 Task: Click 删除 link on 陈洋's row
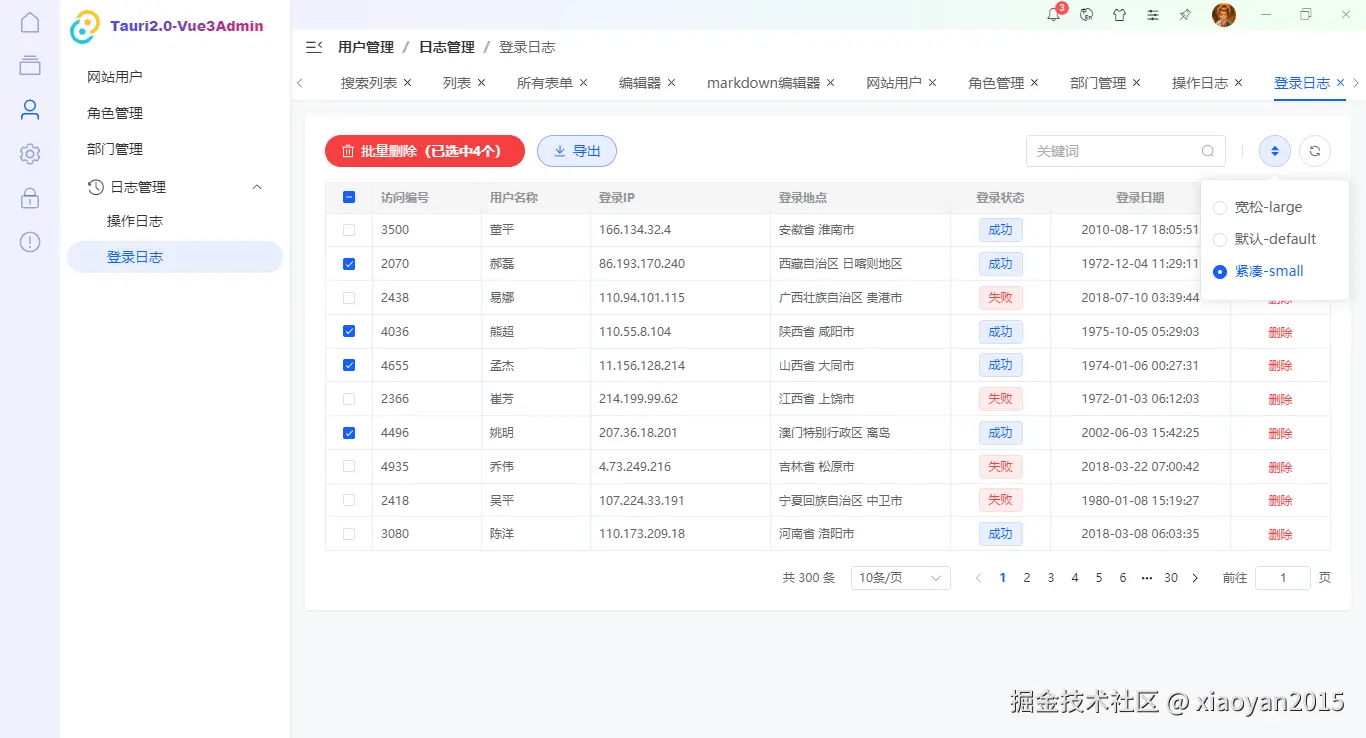pos(1280,533)
